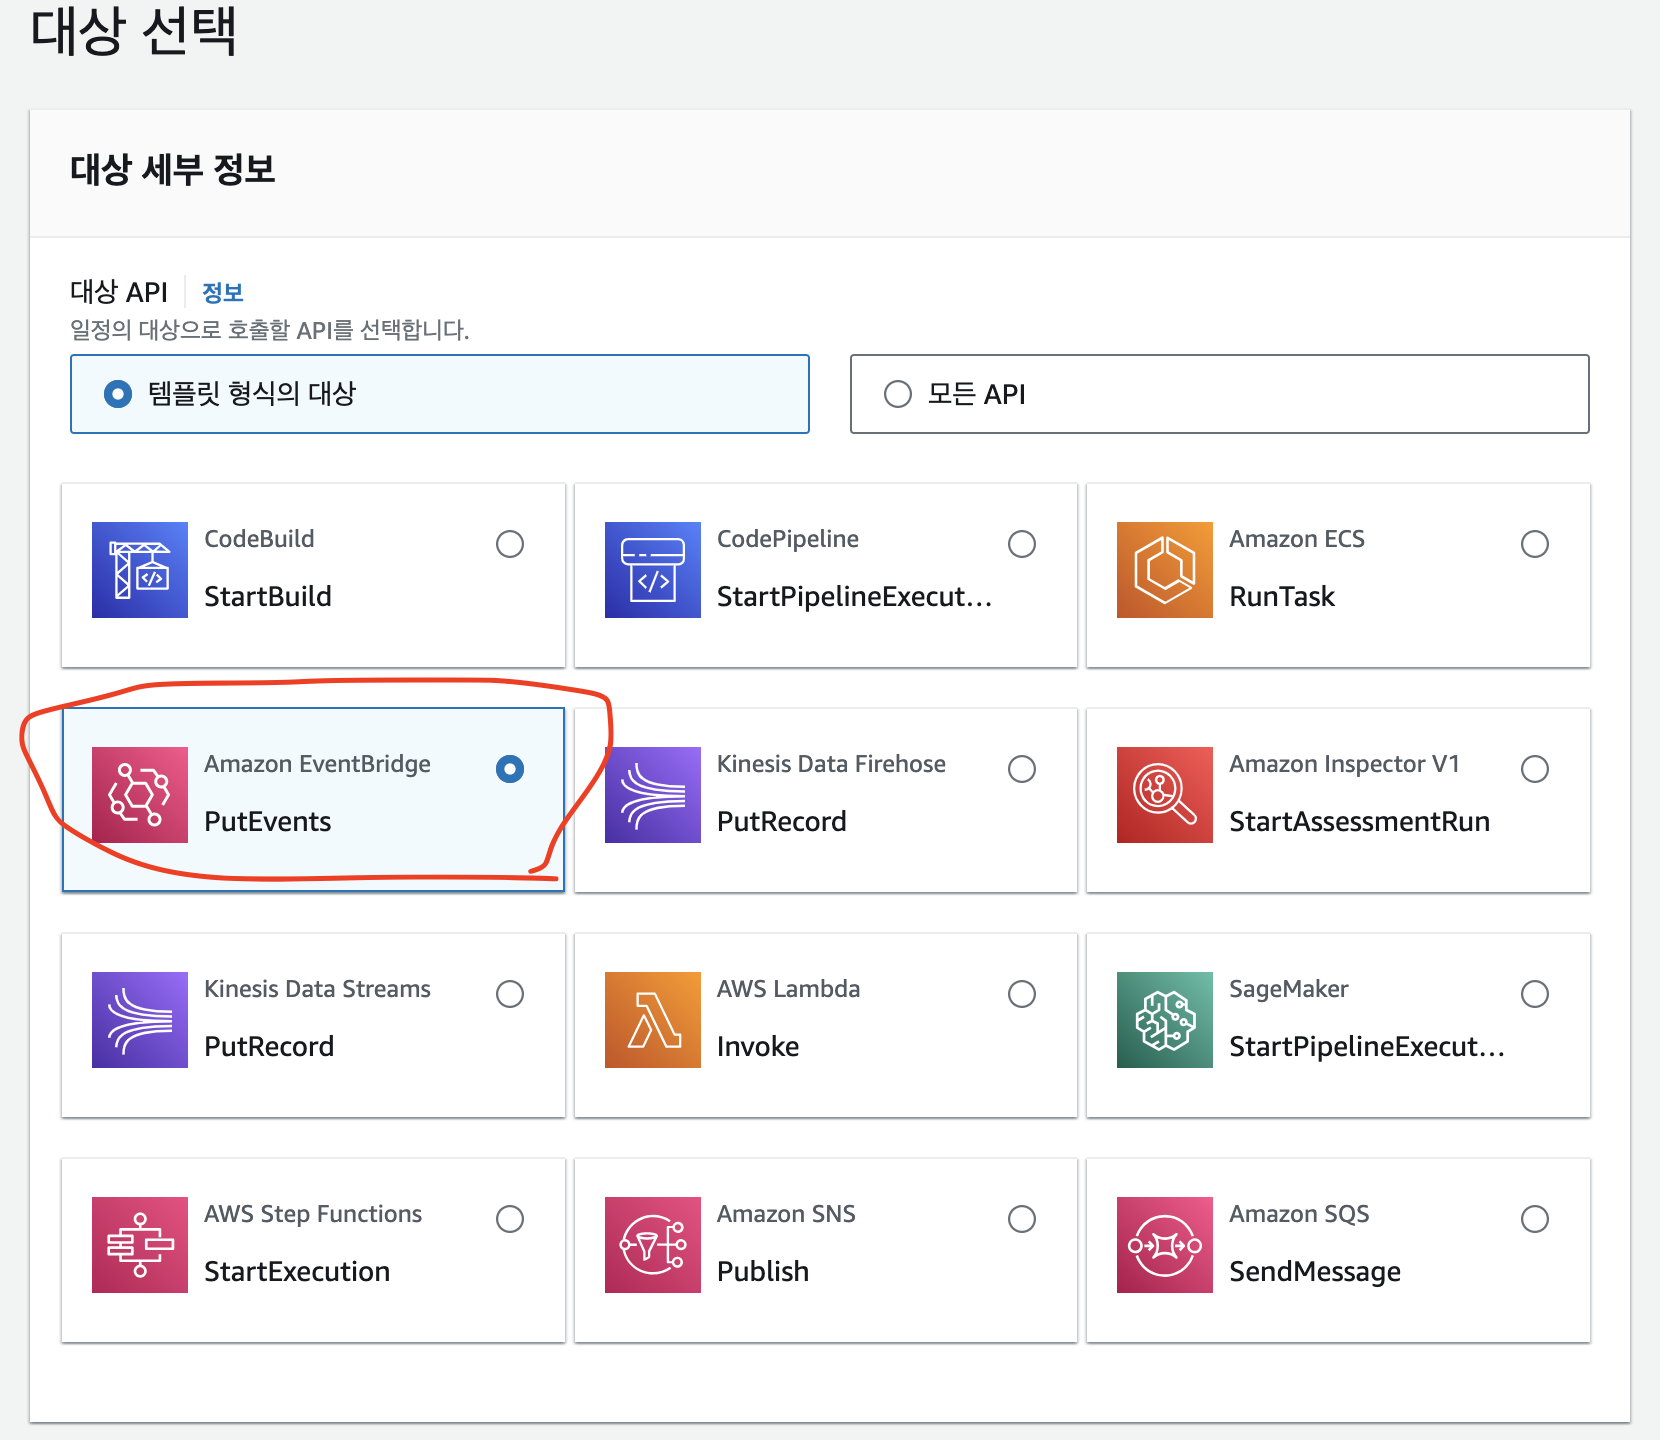The width and height of the screenshot is (1660, 1440).
Task: Select the SageMaker radio button
Action: pos(1535,994)
